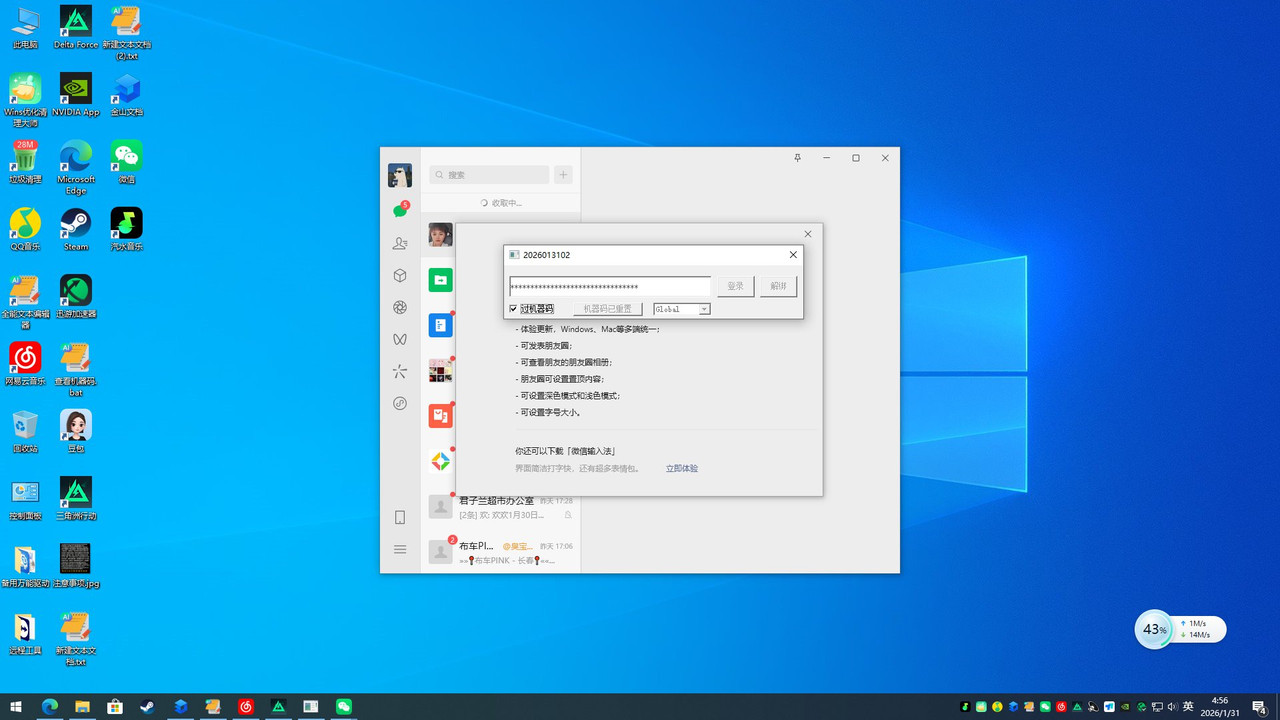Open the Windows Start menu

pos(16,706)
